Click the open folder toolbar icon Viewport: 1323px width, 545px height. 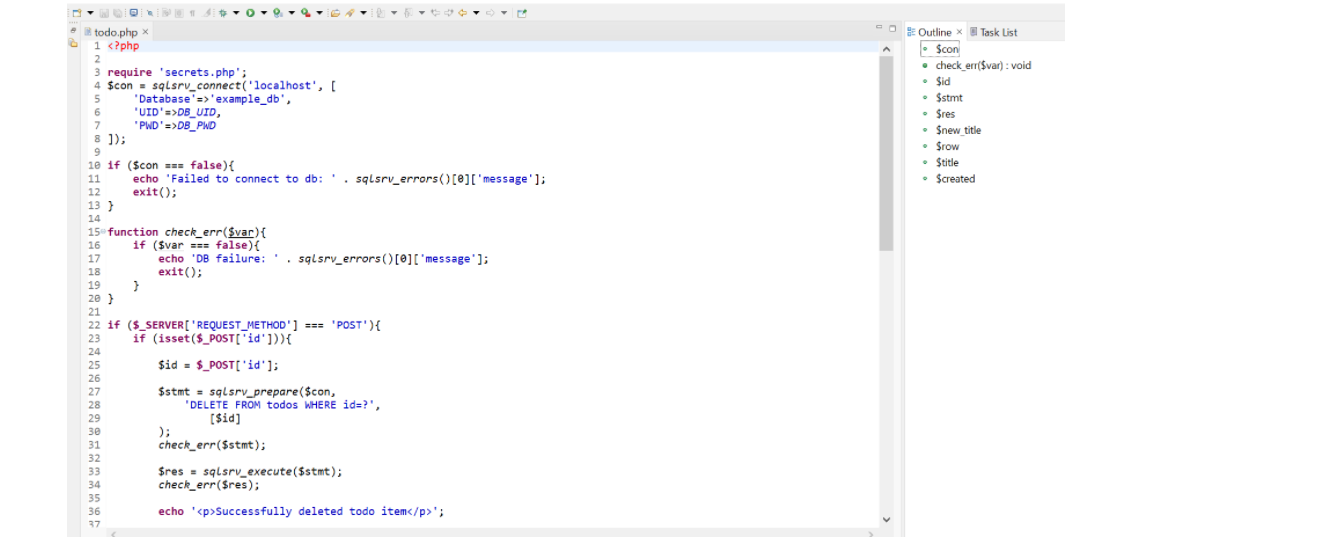click(335, 13)
